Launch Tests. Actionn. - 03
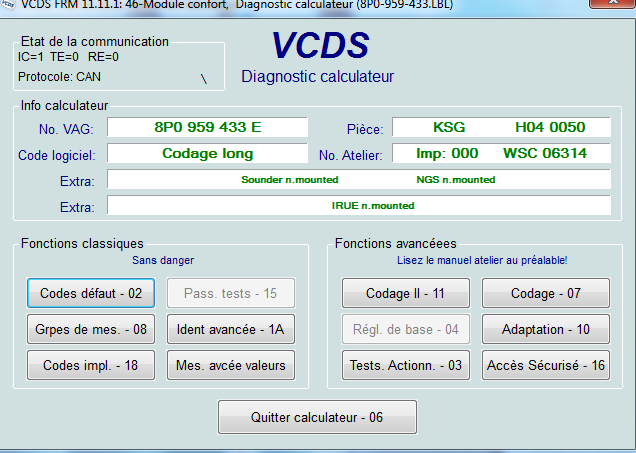 coord(406,365)
